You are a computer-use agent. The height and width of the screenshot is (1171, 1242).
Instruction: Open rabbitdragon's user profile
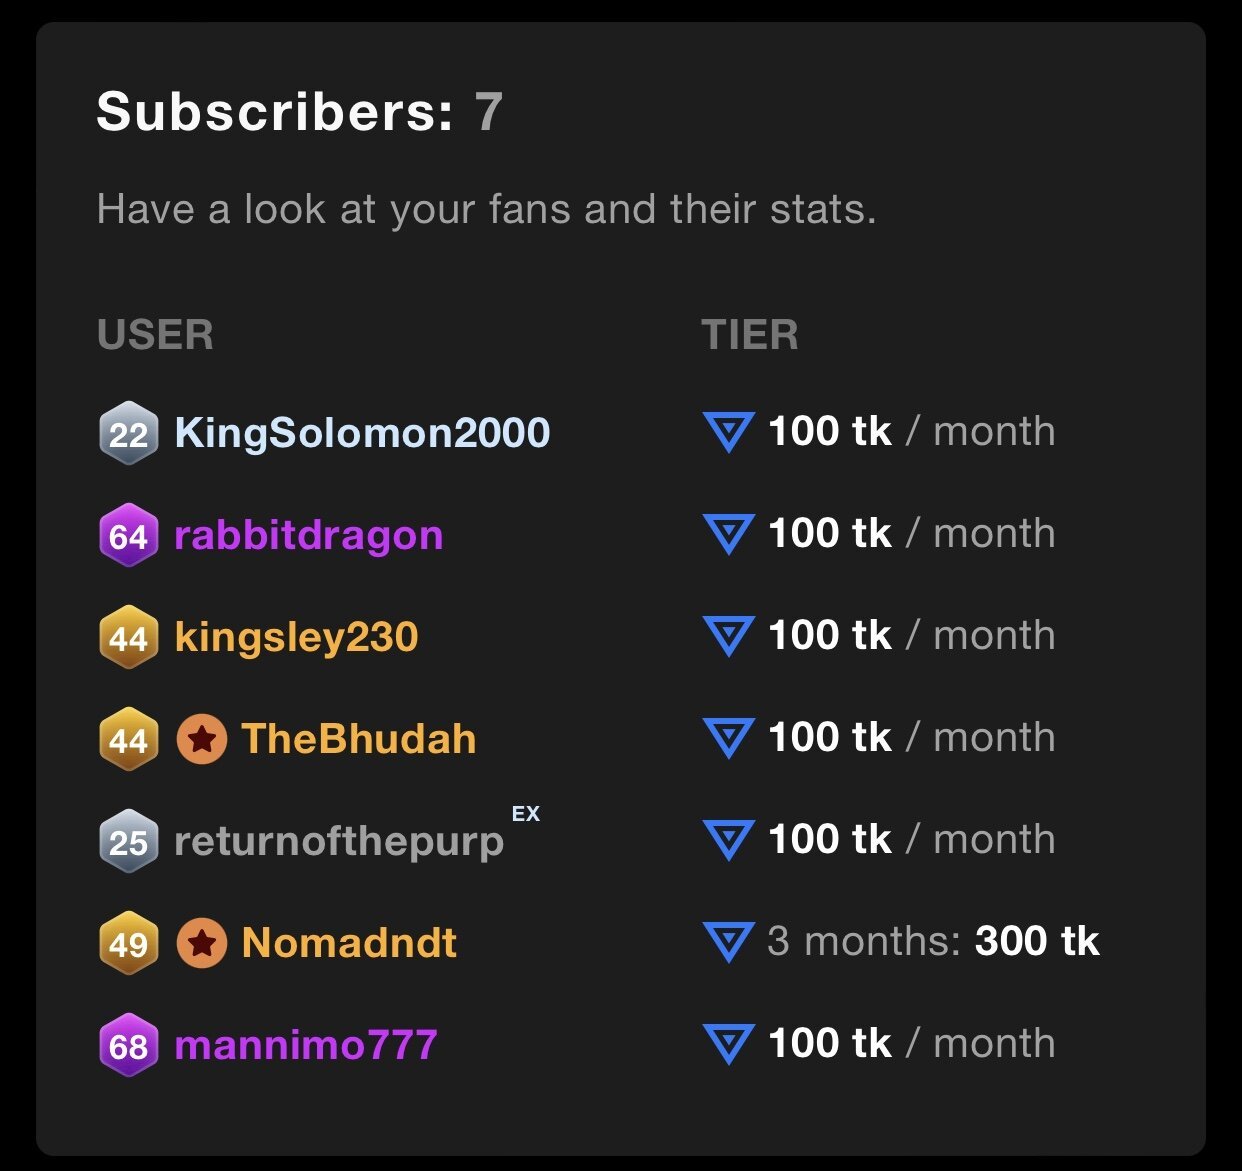coord(308,535)
